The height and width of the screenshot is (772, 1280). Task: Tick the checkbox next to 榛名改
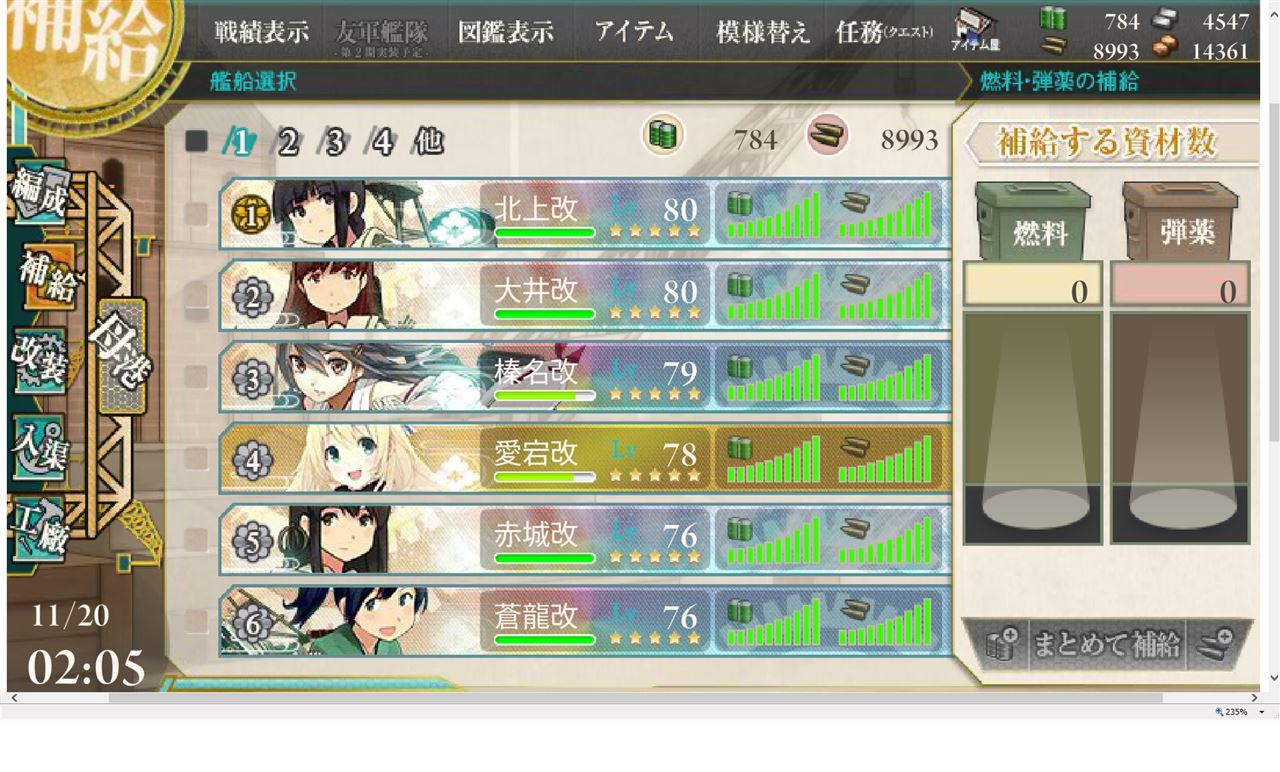tap(196, 377)
